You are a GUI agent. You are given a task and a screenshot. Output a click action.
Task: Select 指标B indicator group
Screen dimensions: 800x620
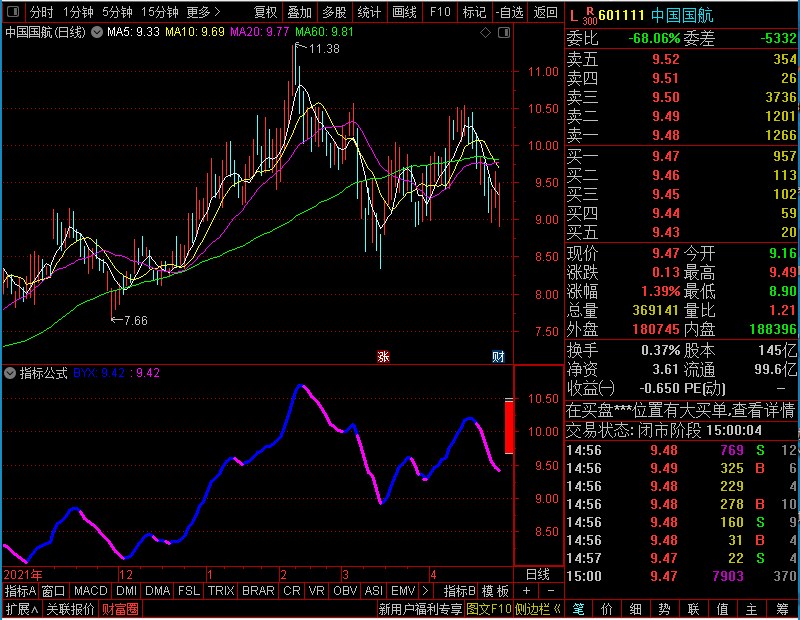pyautogui.click(x=460, y=591)
